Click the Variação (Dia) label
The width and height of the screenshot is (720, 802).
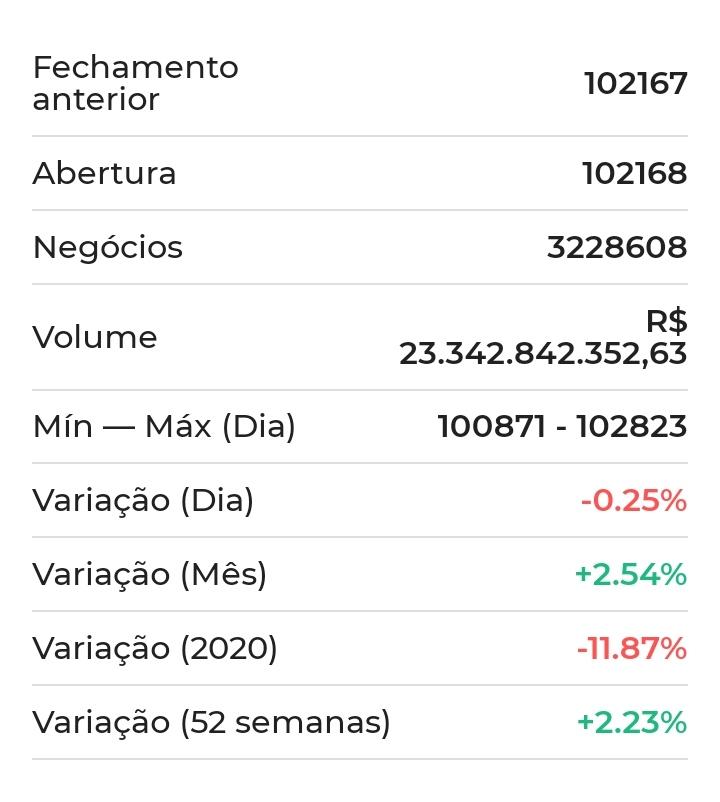143,500
